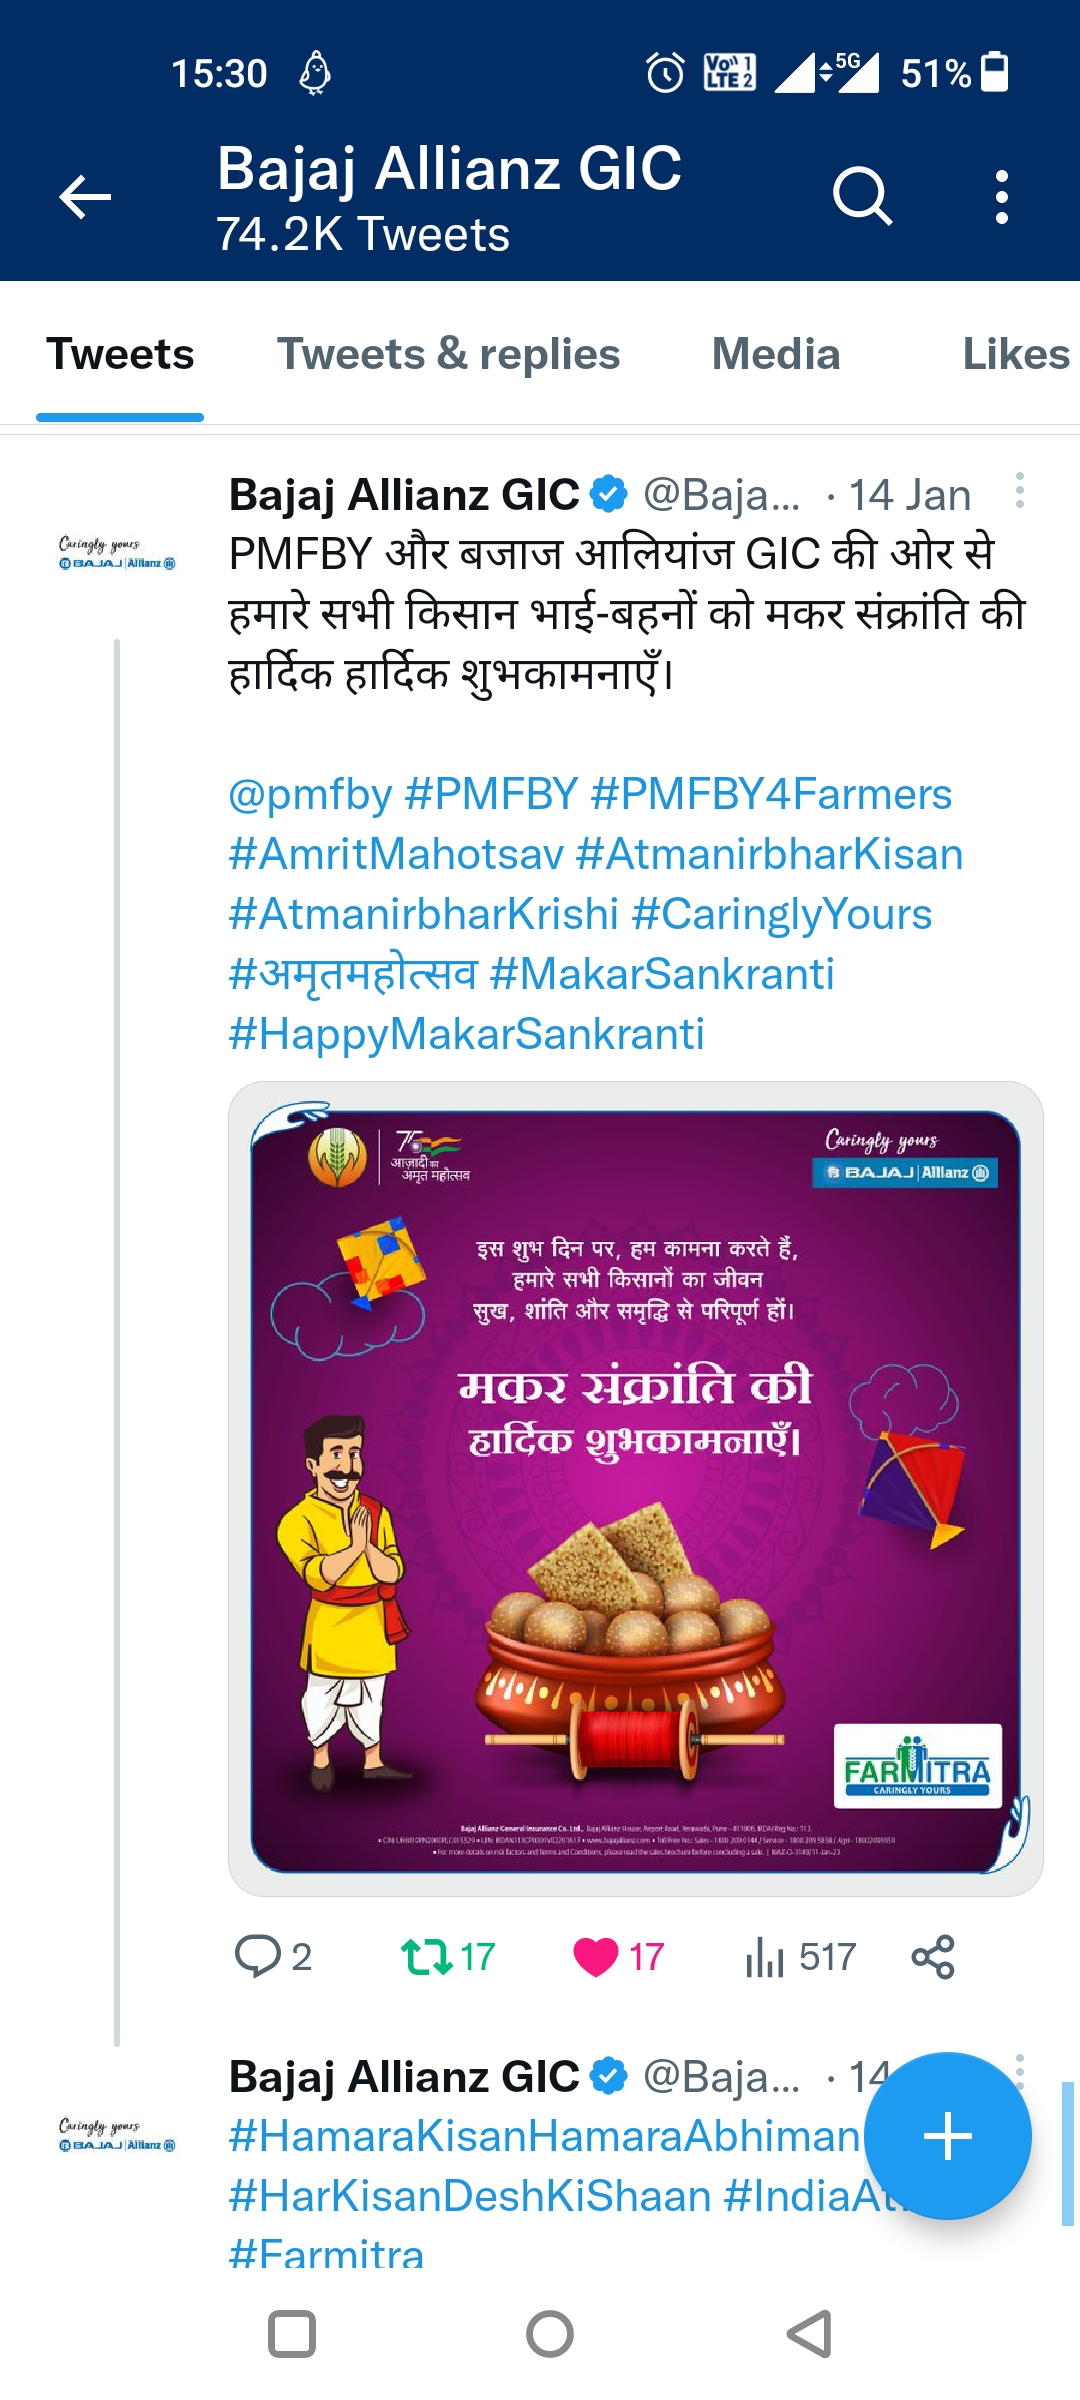Unlike the Makar Sankranti tweet
Image resolution: width=1080 pixels, height=2400 pixels.
(x=596, y=1956)
